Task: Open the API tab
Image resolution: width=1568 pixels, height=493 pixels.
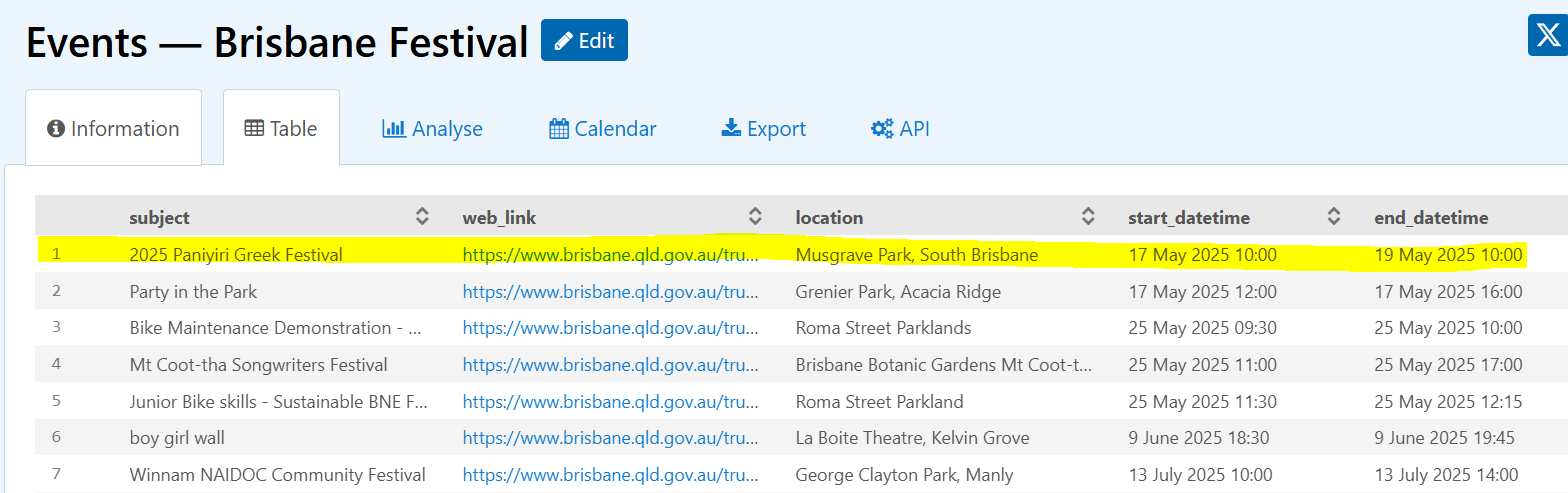Action: [900, 128]
